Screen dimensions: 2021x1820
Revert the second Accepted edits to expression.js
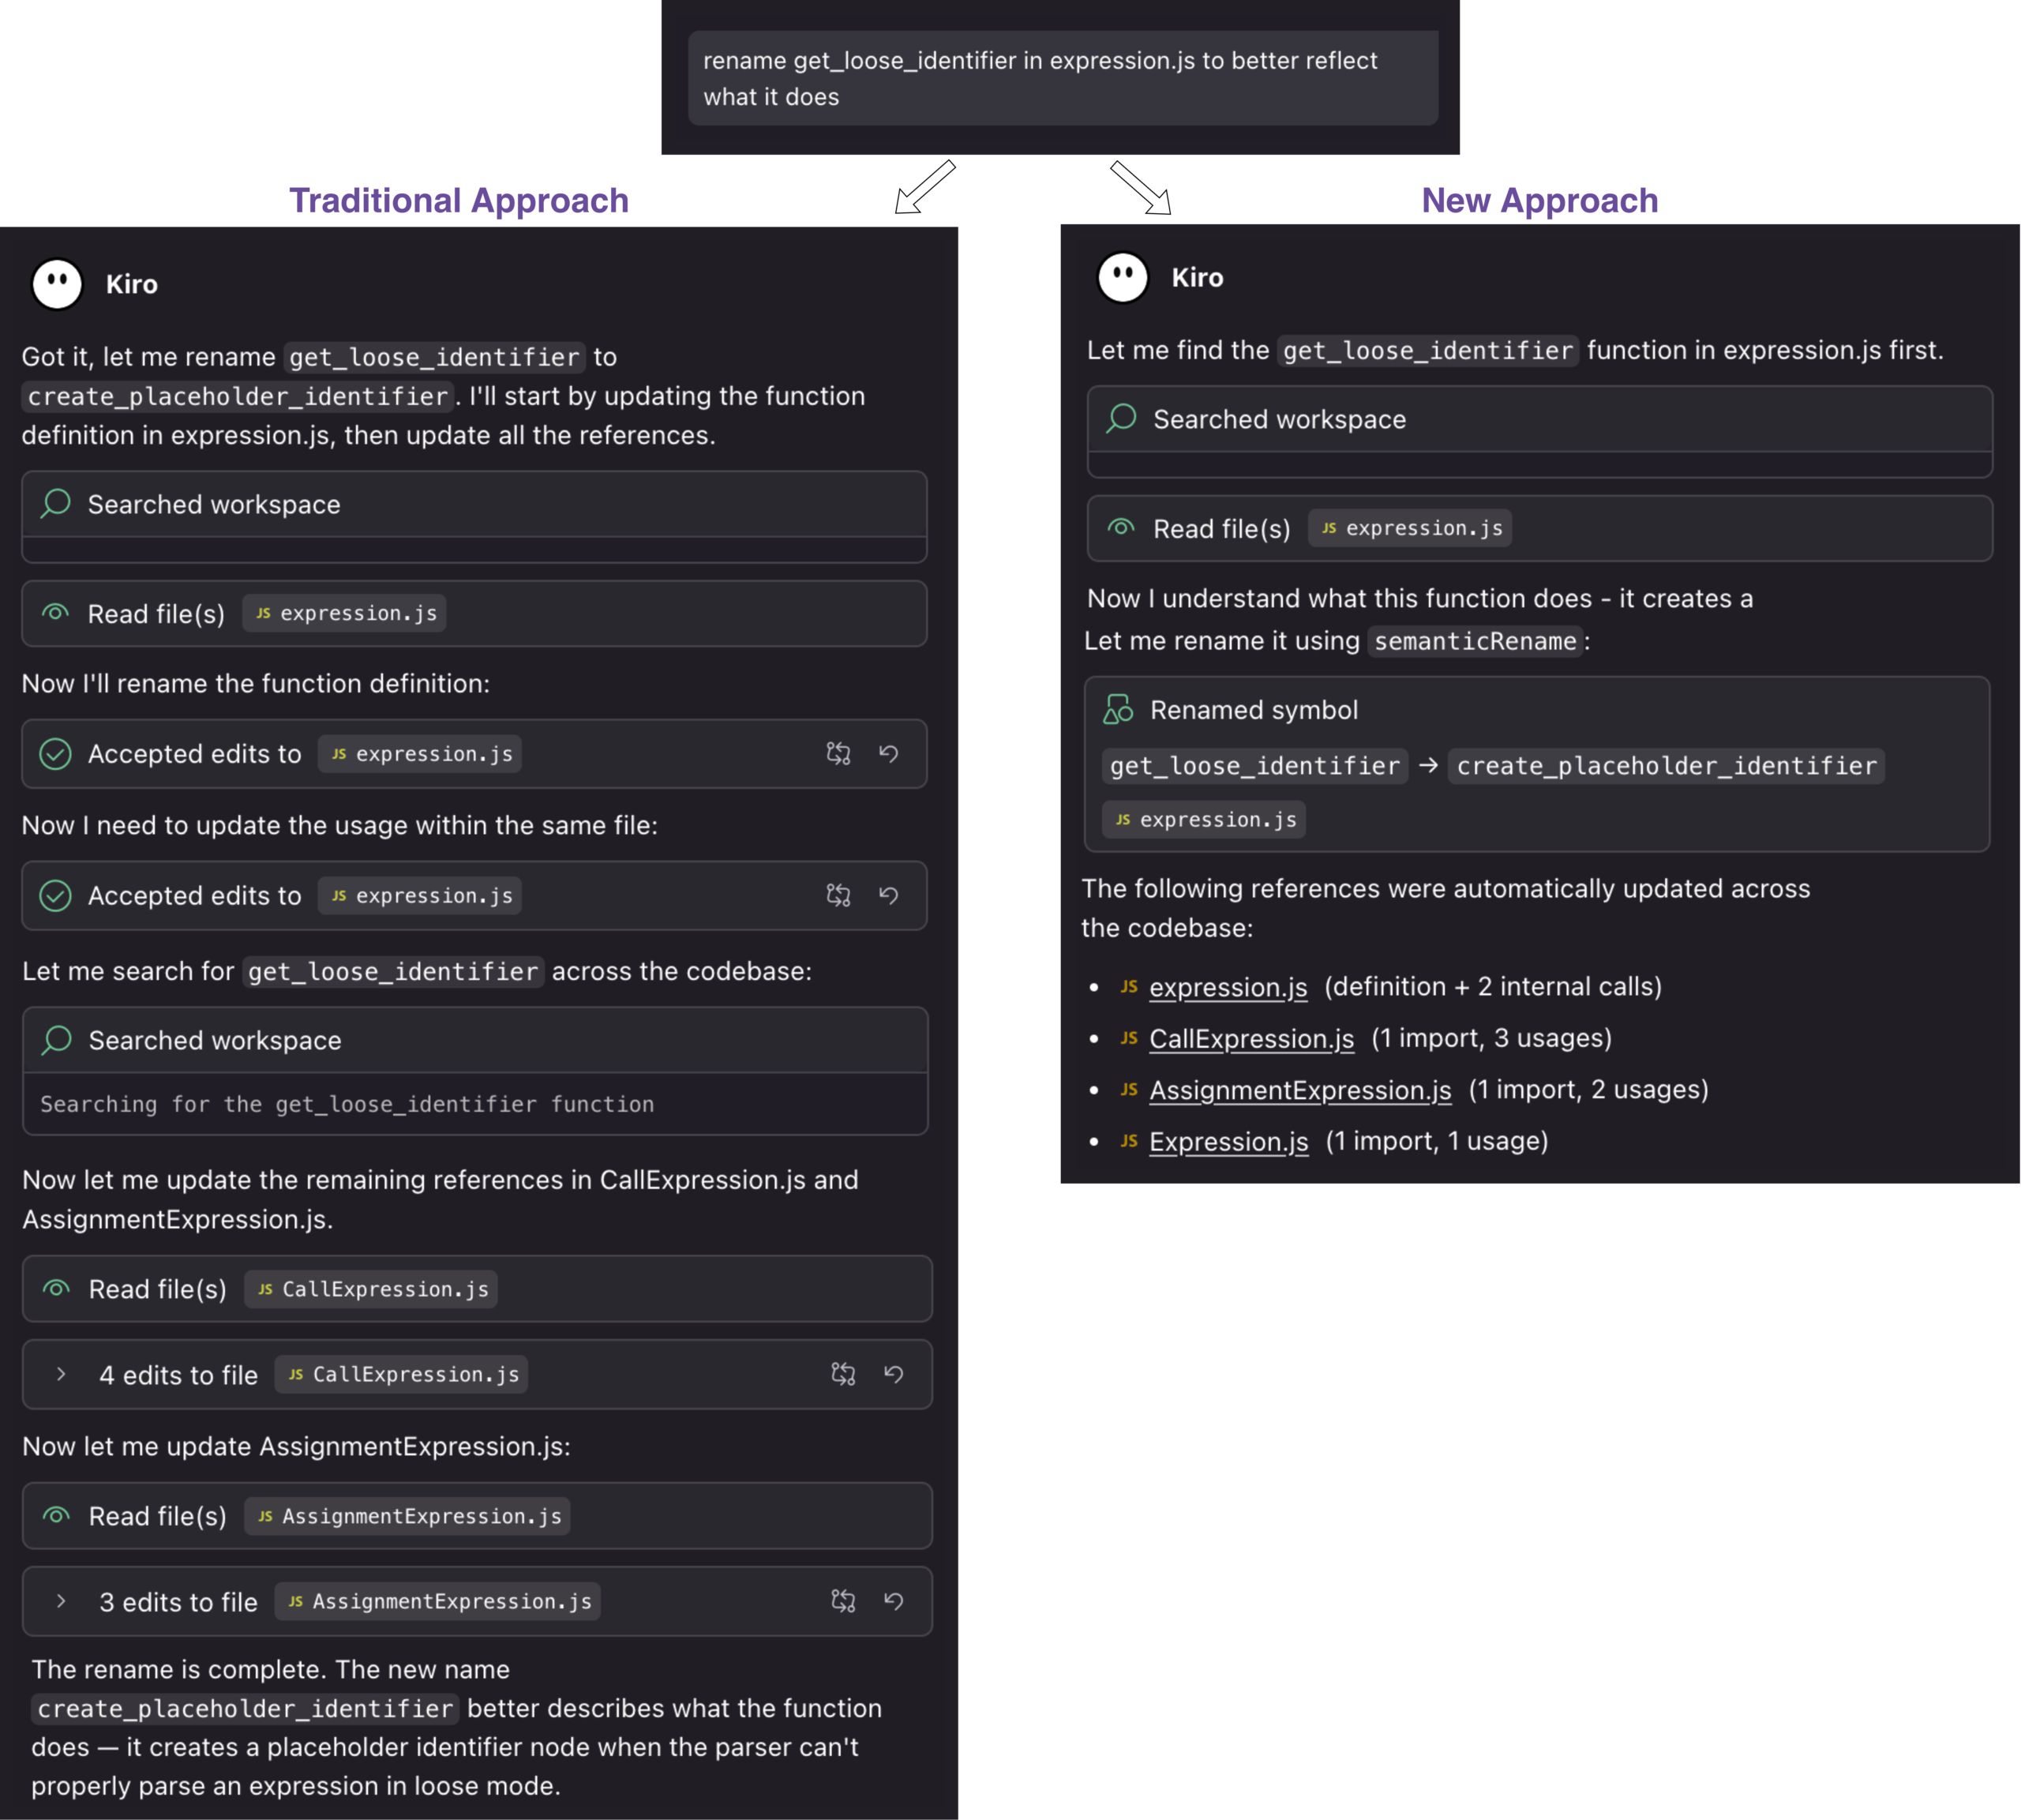click(x=888, y=895)
